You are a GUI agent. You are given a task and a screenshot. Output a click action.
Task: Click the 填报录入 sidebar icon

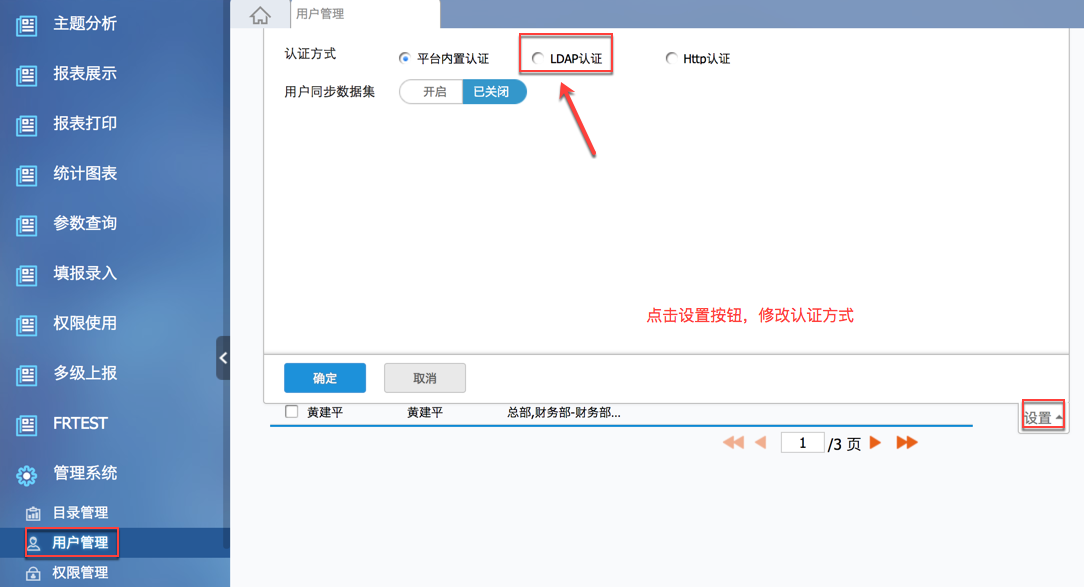pos(26,275)
